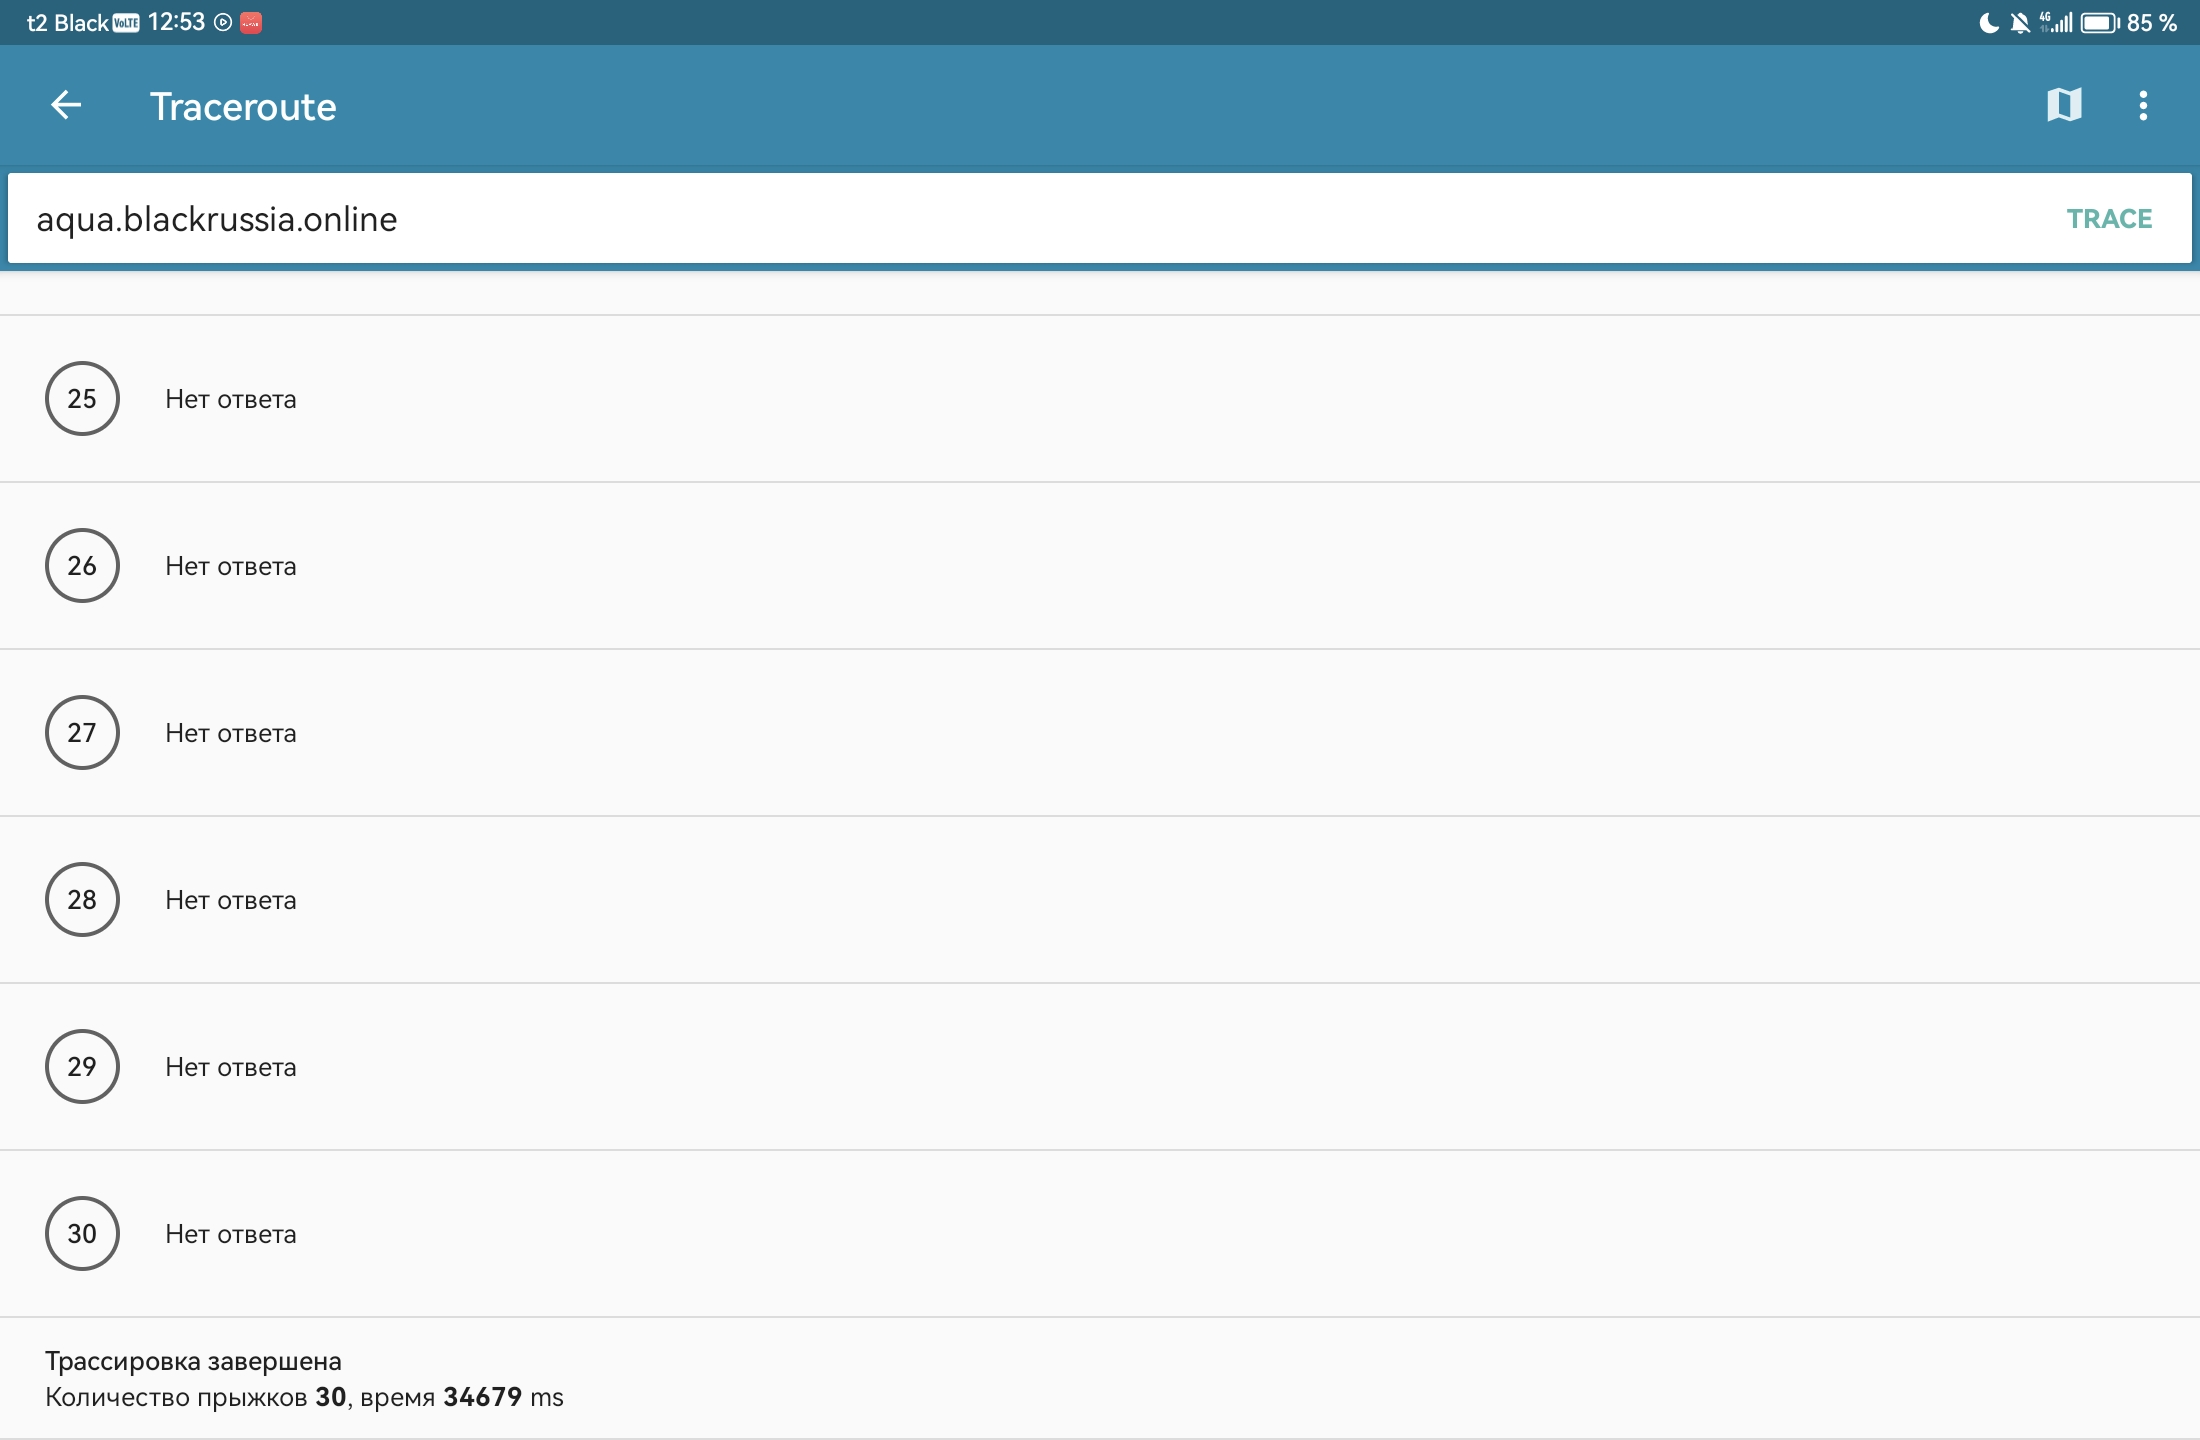Tap the hop 25 'Нет ответа' row text
2200x1440 pixels.
[x=231, y=399]
